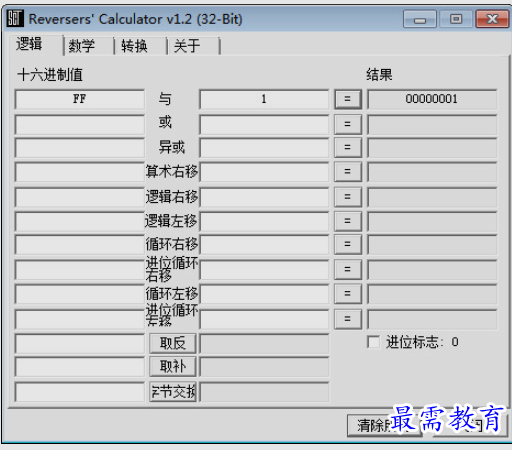Select the 逻辑 tab
Viewport: 512px width, 450px height.
click(36, 44)
